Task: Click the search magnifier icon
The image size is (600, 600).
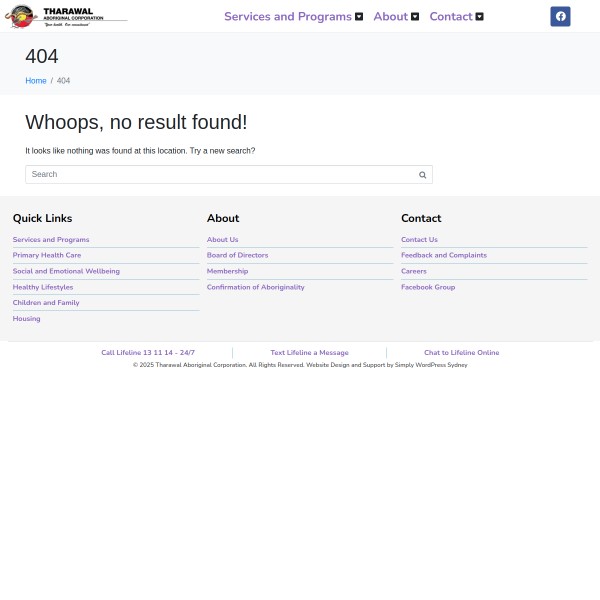Action: coord(422,175)
